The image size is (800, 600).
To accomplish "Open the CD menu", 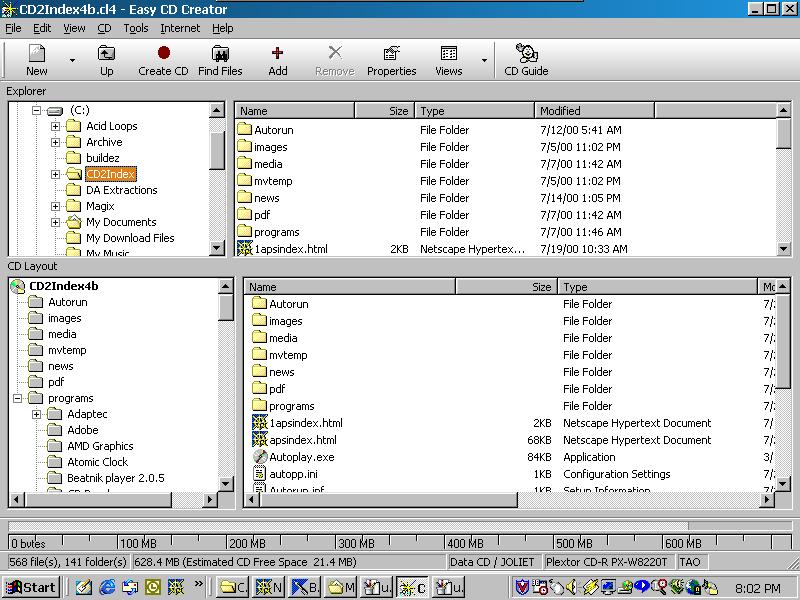I will [x=104, y=28].
